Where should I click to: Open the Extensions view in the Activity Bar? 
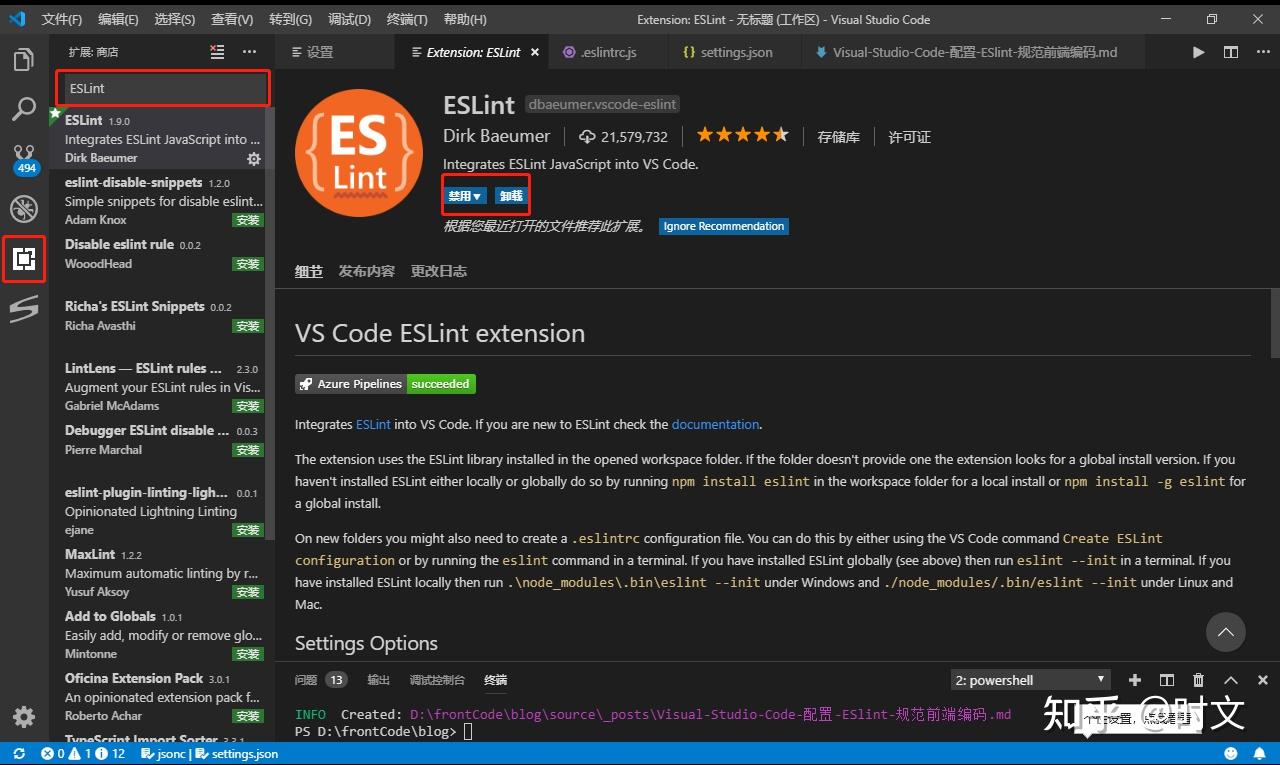24,259
